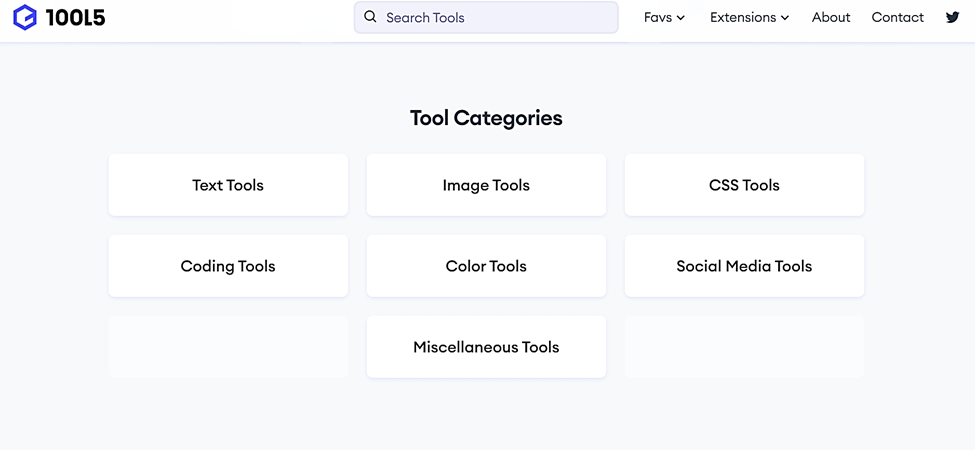Expand the Extensions dropdown menu
Image resolution: width=975 pixels, height=450 pixels.
(749, 17)
